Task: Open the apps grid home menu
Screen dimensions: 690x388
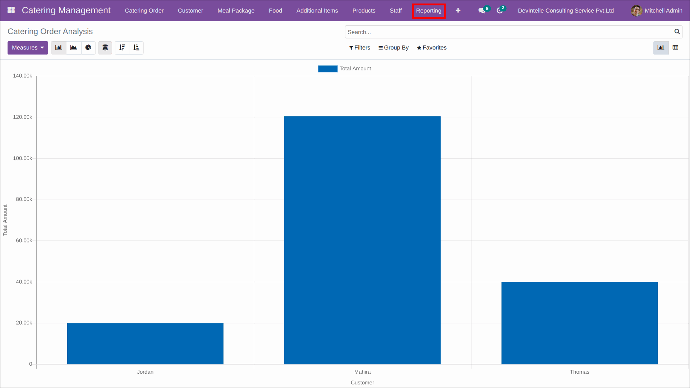Action: click(x=11, y=10)
